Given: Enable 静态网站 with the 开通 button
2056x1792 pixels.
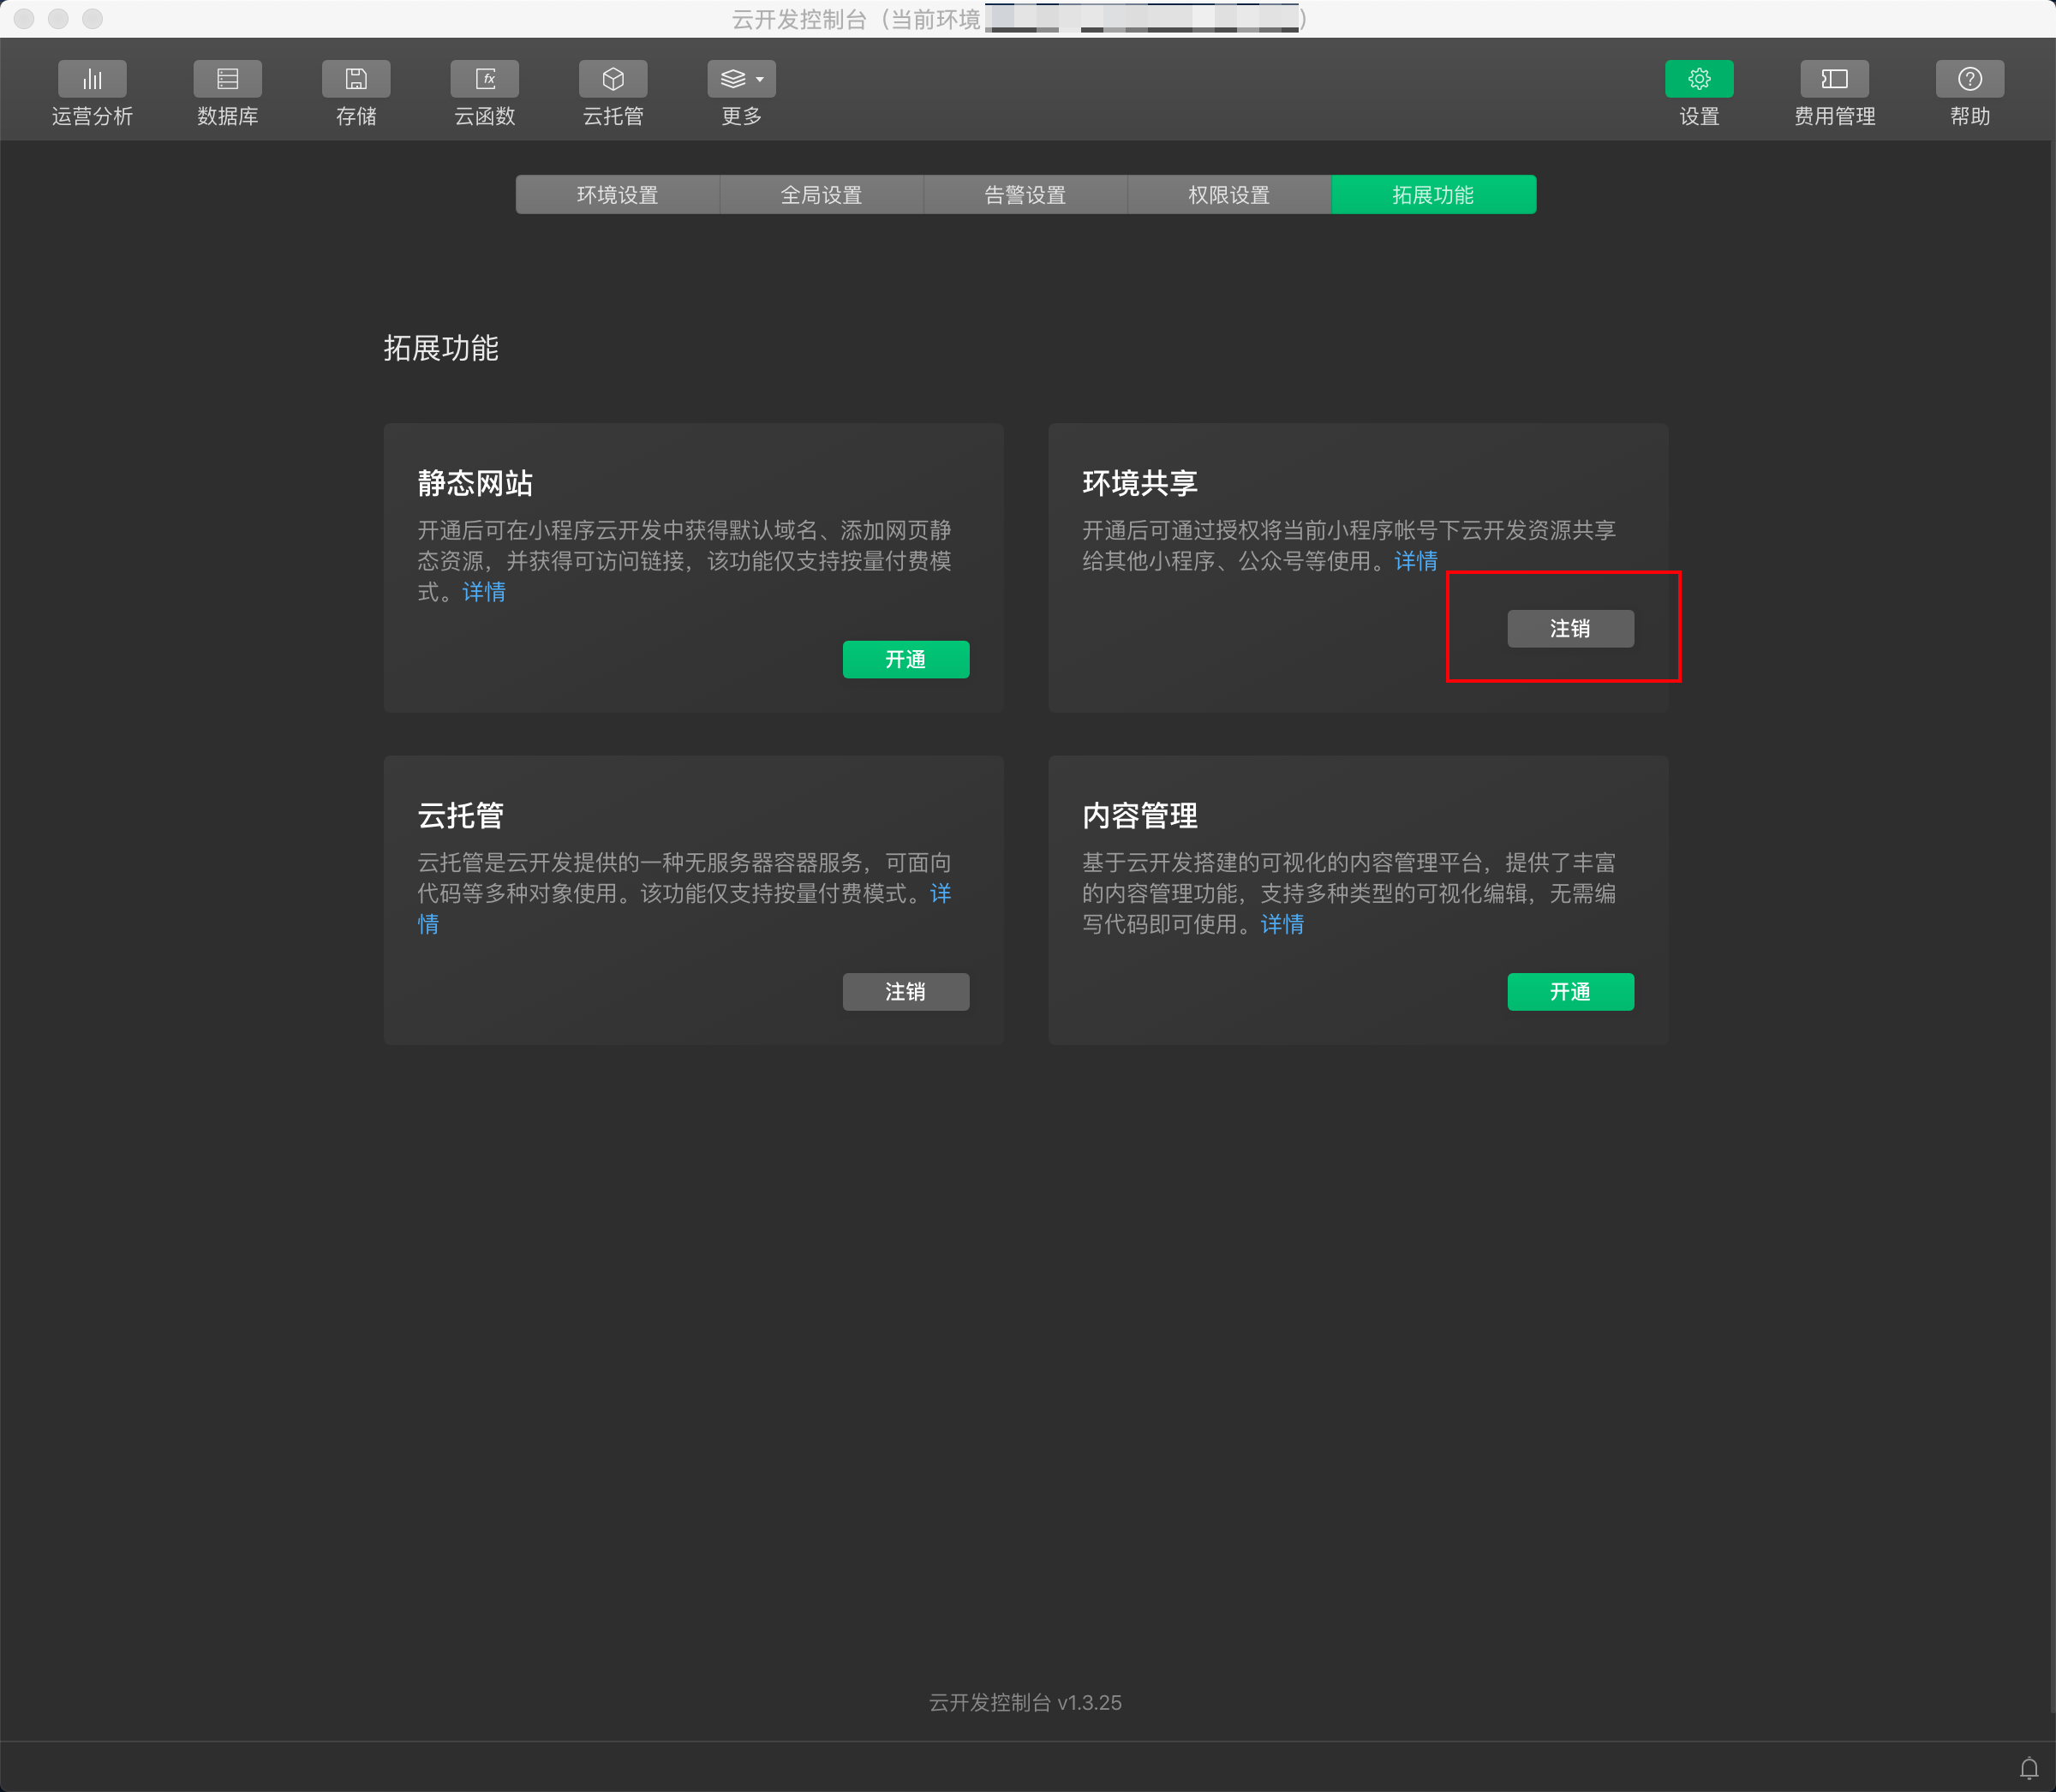Looking at the screenshot, I should pos(905,660).
